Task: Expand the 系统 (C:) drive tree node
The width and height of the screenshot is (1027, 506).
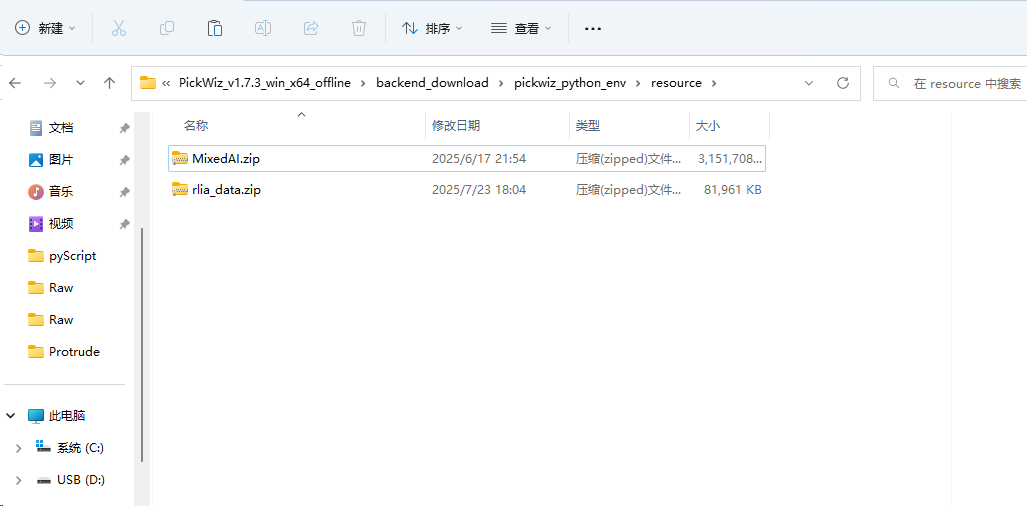Action: click(x=18, y=448)
